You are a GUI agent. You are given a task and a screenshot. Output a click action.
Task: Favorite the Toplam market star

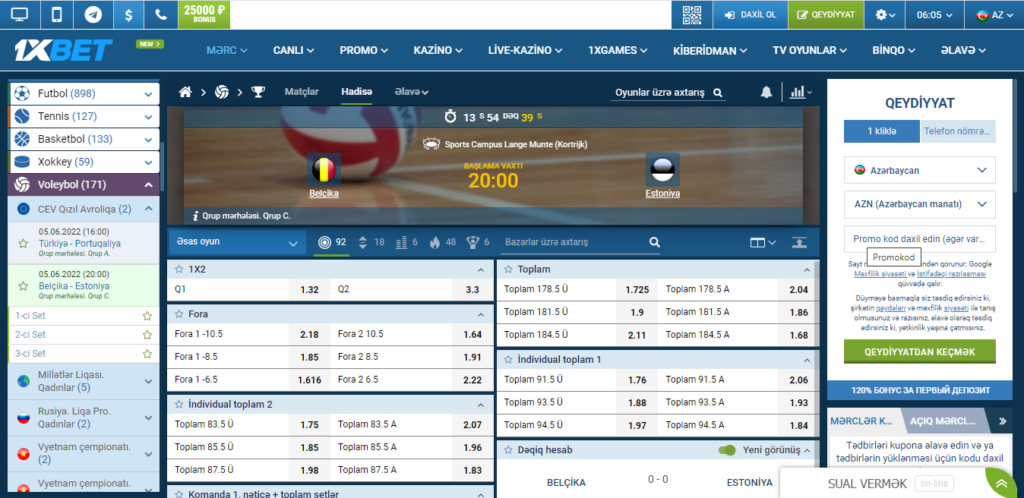pos(508,269)
